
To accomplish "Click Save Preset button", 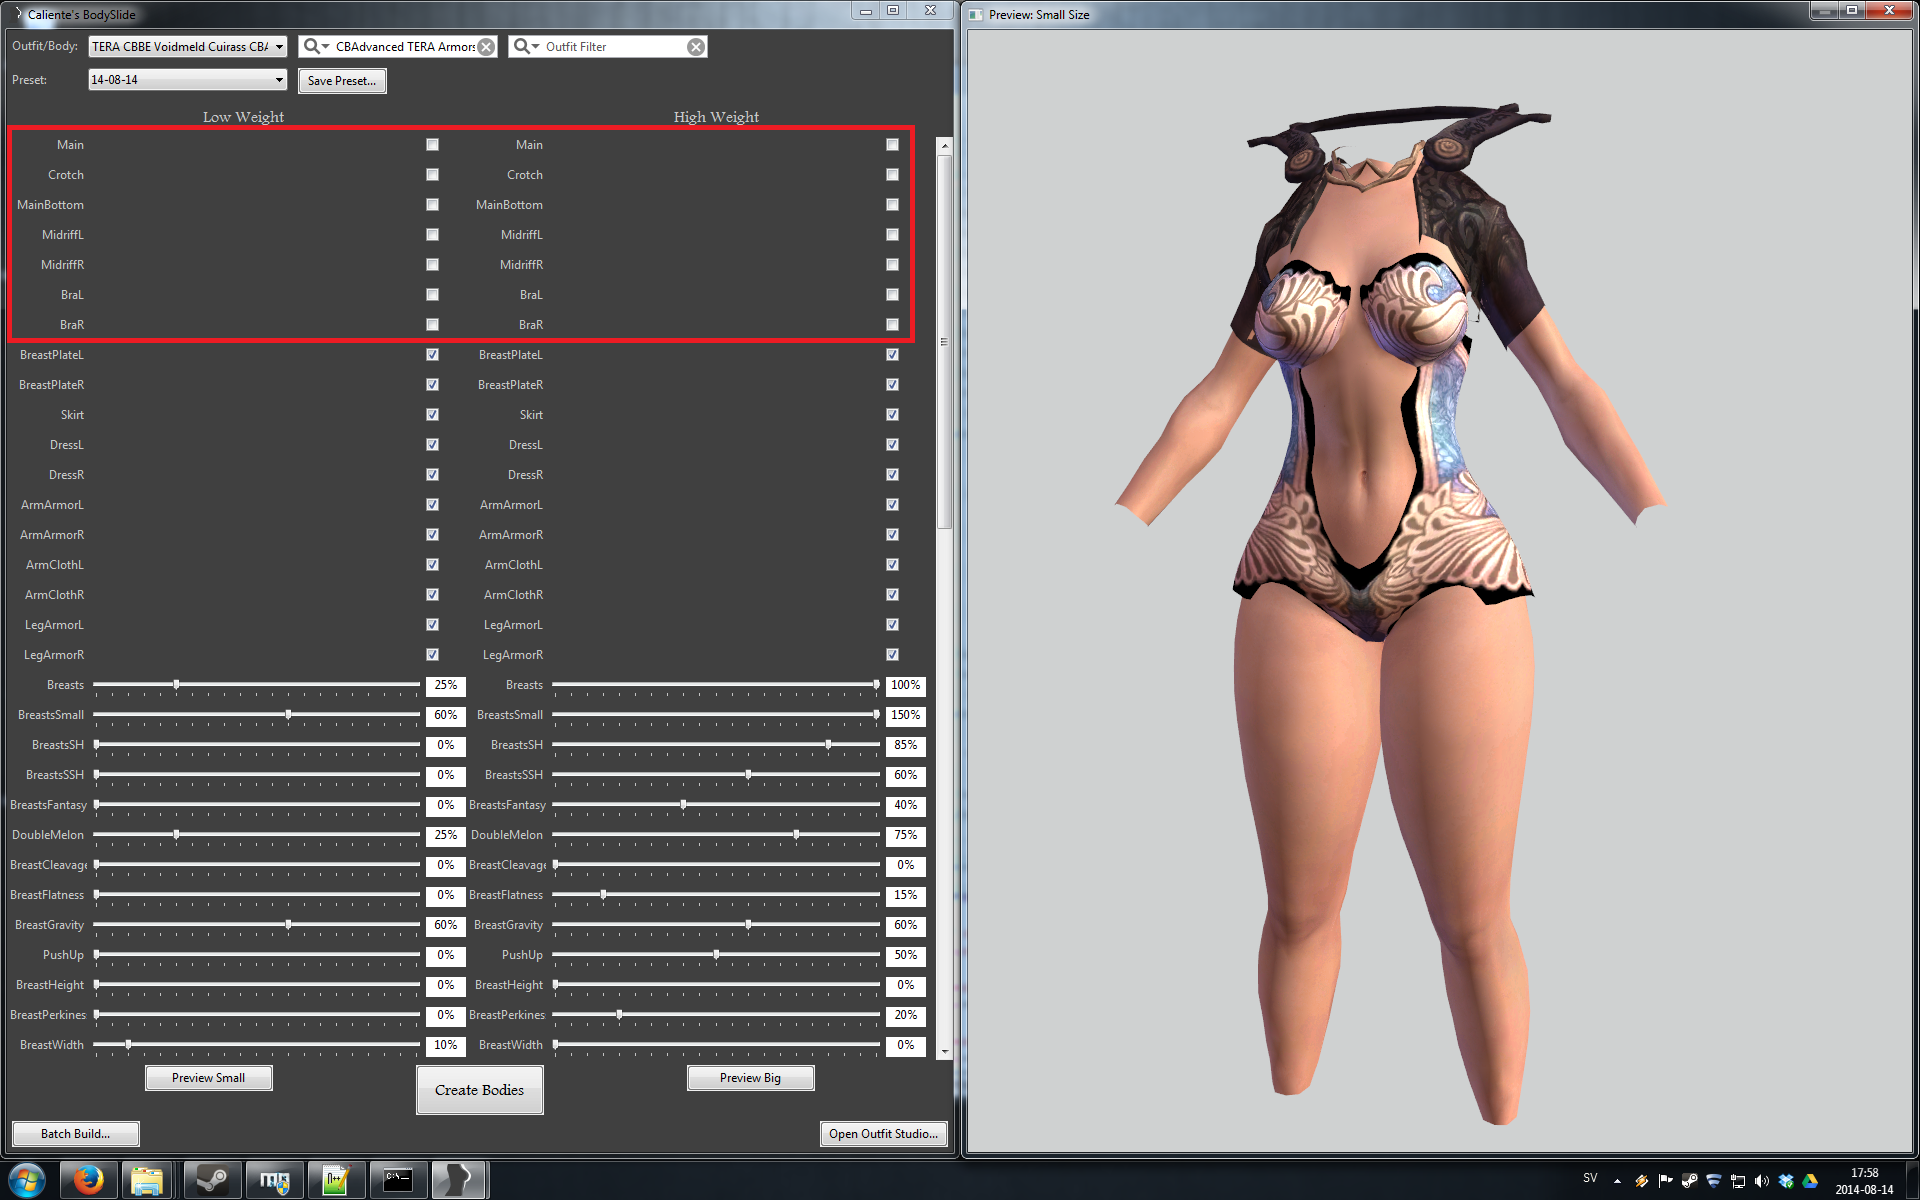I will [x=342, y=81].
